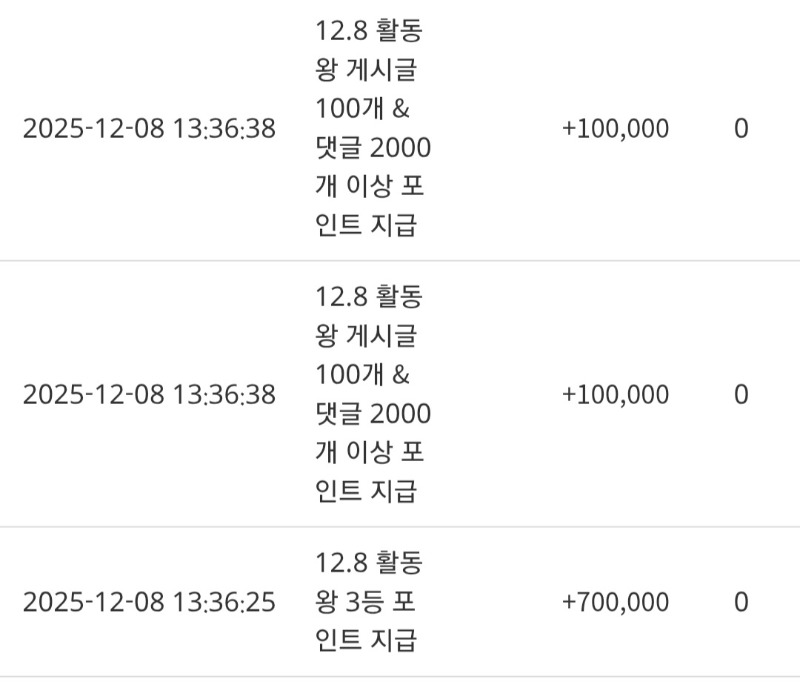Image resolution: width=800 pixels, height=688 pixels.
Task: Click the date 2025-12-08 in the top row
Action: pos(93,130)
